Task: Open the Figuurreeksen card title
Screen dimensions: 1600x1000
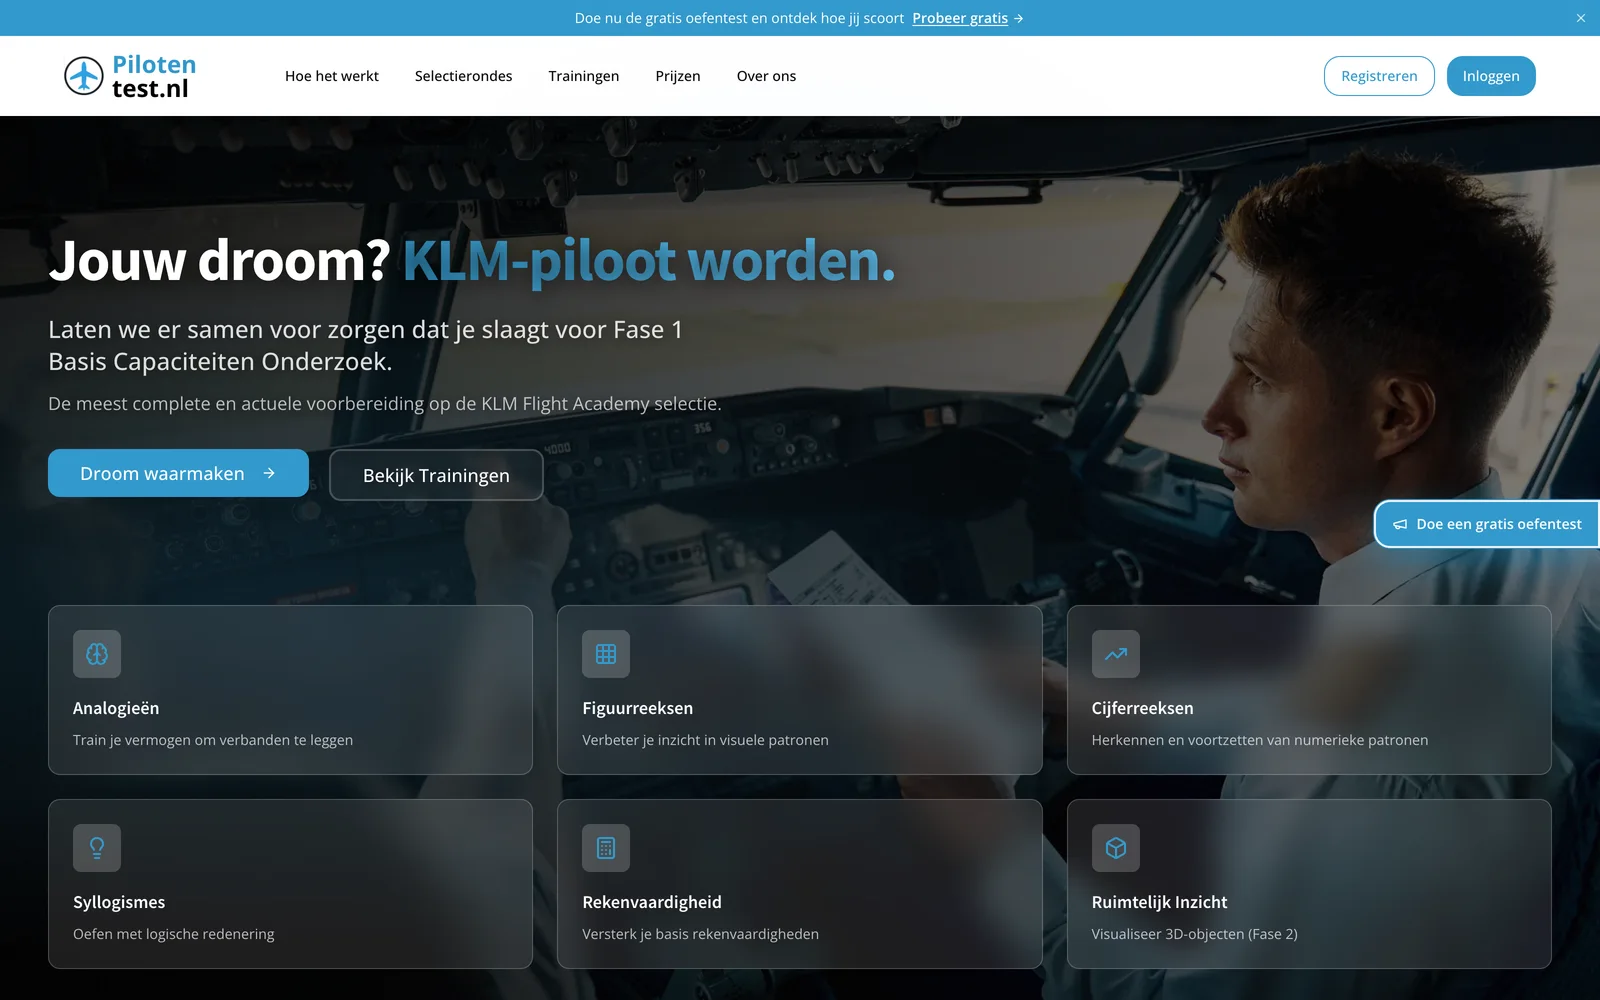Action: coord(637,708)
